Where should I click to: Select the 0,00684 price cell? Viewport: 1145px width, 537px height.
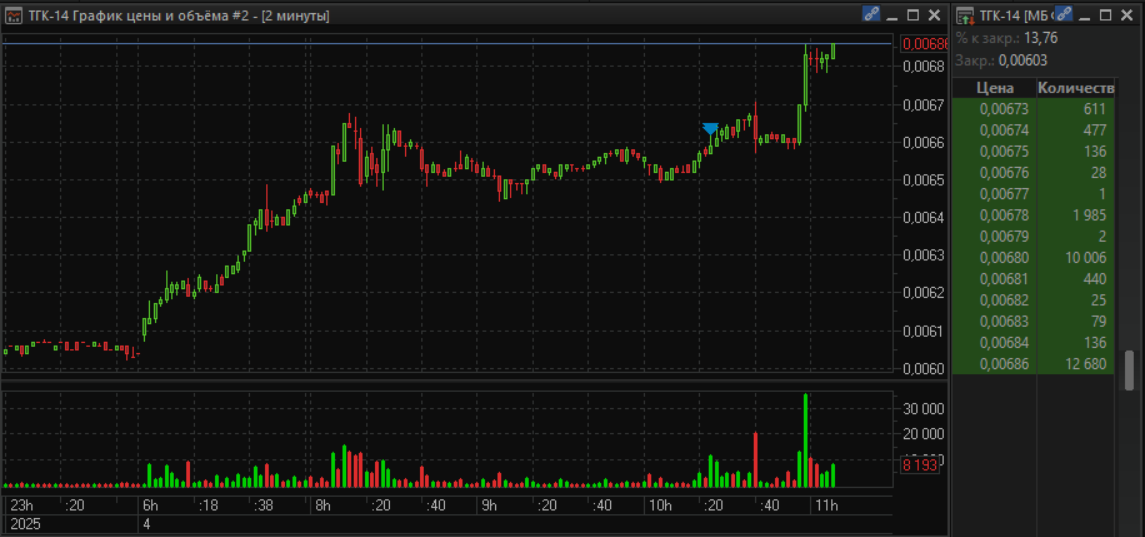coord(995,343)
